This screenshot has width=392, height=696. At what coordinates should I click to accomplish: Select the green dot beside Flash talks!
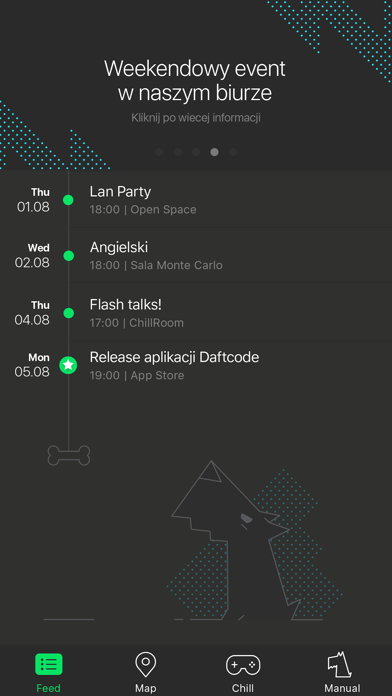coord(68,313)
